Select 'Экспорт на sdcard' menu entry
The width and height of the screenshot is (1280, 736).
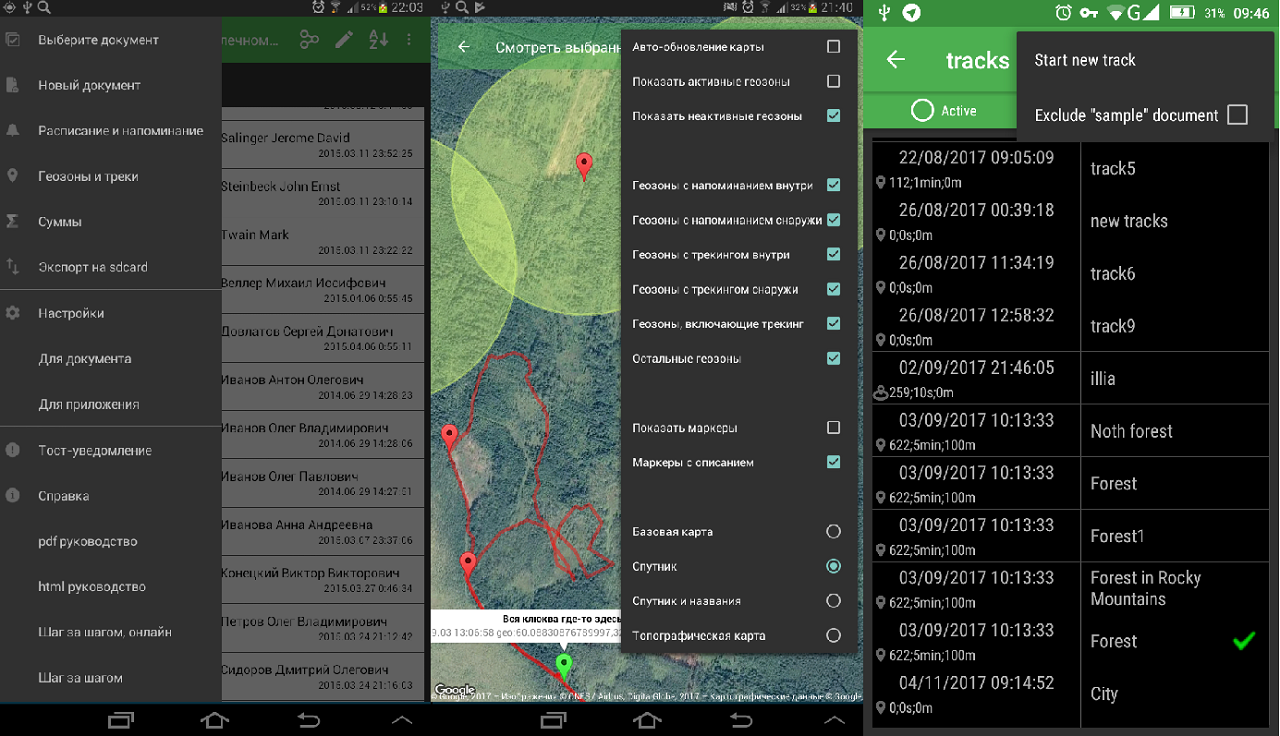click(93, 268)
